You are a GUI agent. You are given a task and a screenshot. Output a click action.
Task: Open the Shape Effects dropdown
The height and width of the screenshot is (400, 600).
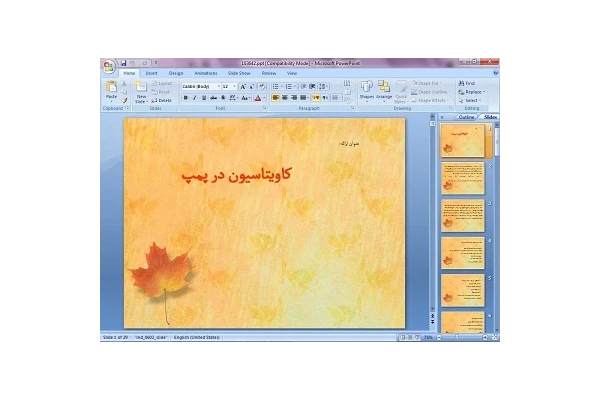(430, 100)
